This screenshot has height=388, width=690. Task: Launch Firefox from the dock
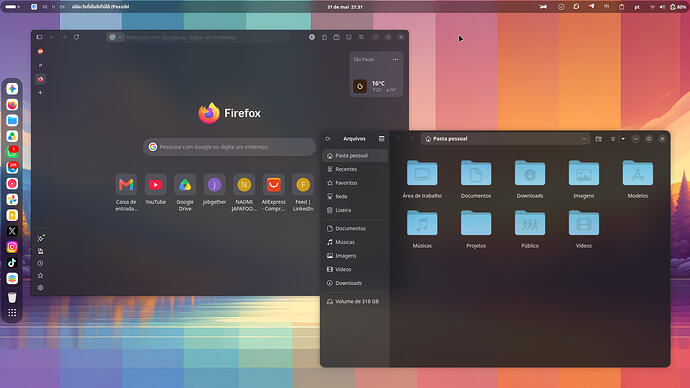click(12, 105)
